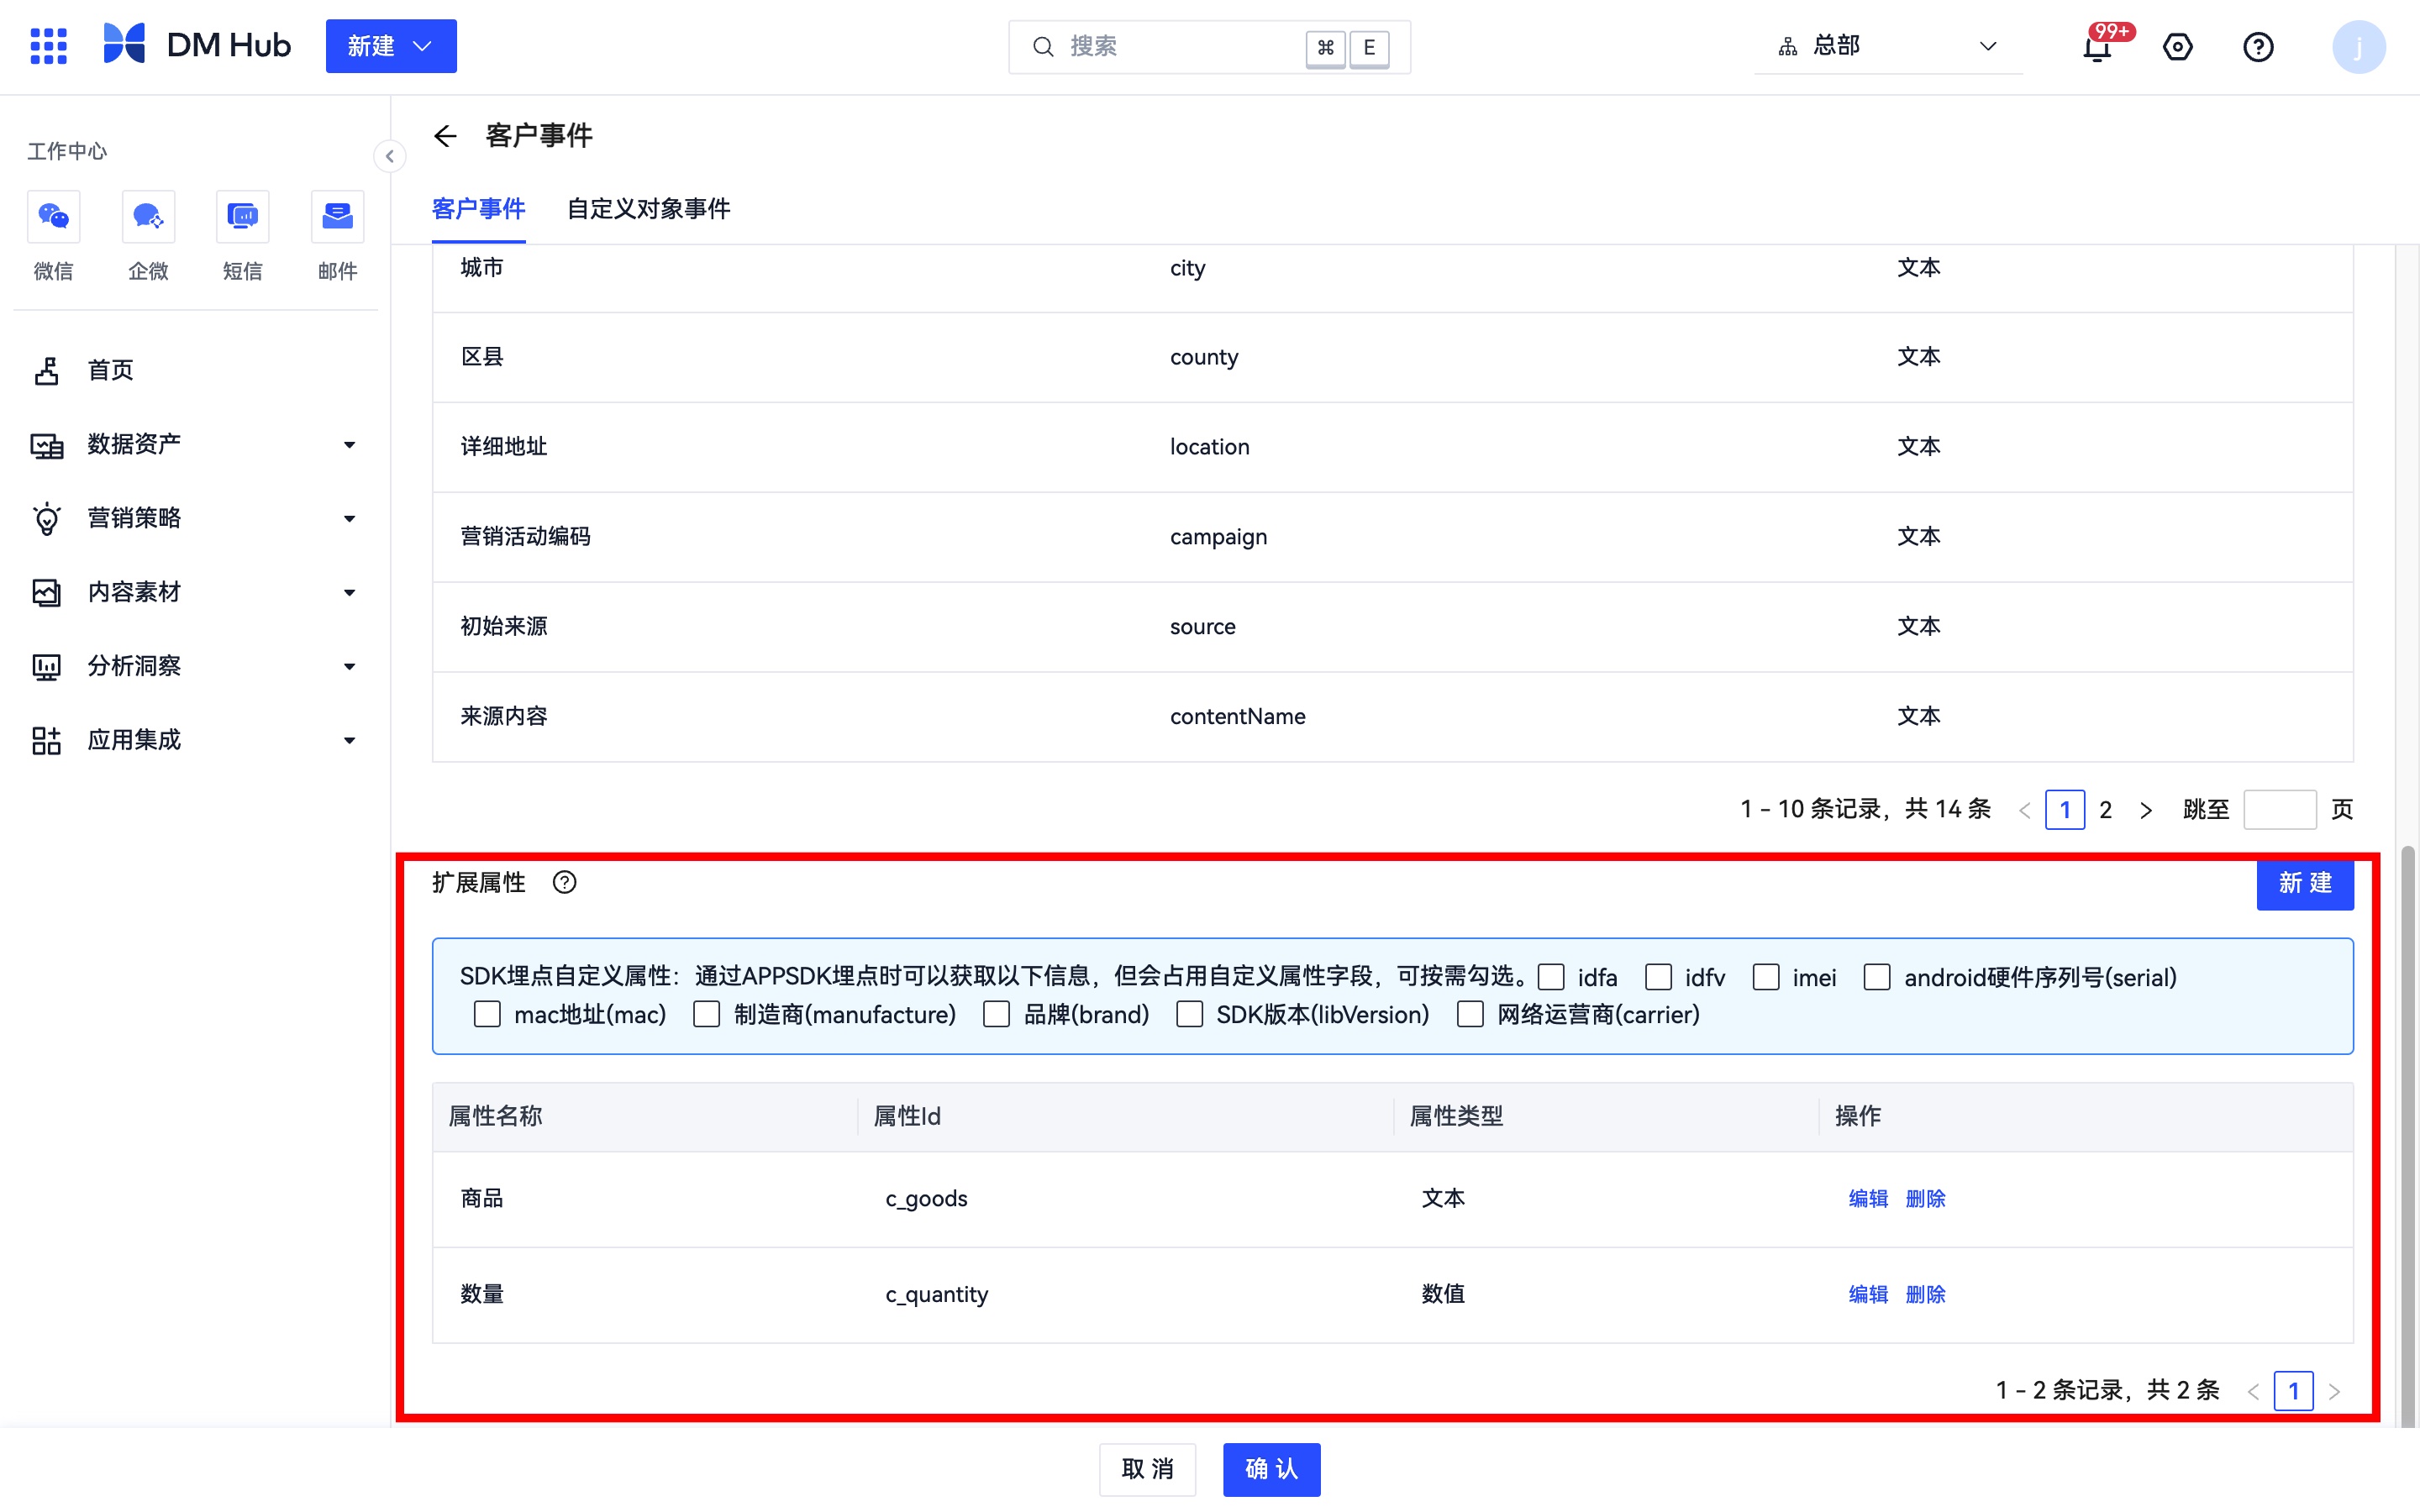The height and width of the screenshot is (1512, 2420).
Task: Open the app grid launcher icon
Action: [48, 46]
